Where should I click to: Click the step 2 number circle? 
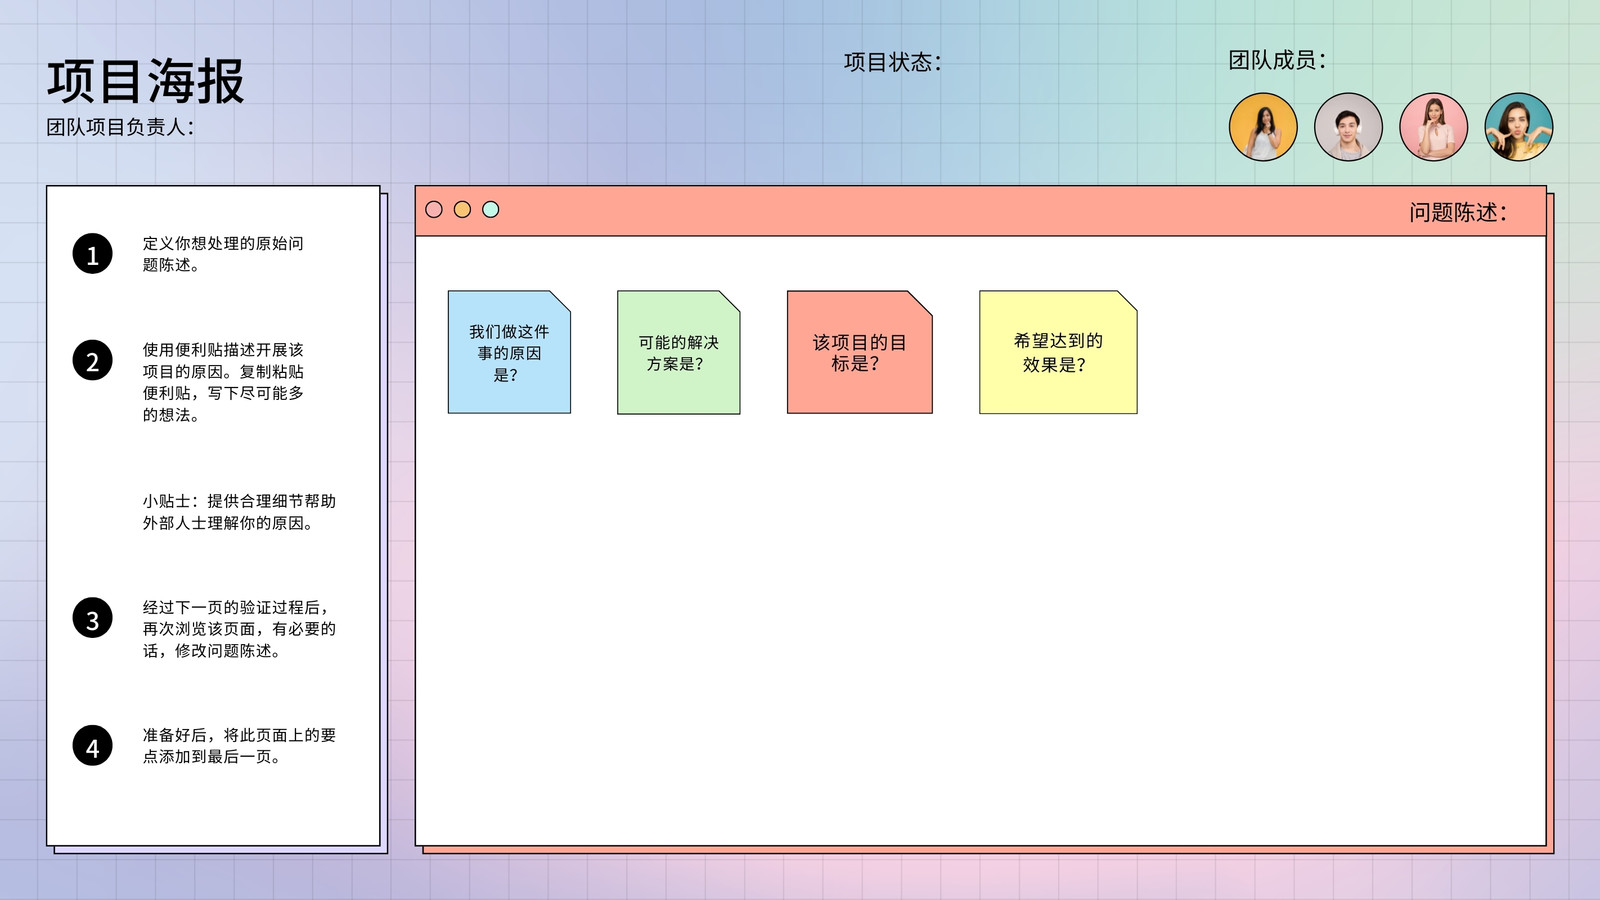click(92, 361)
